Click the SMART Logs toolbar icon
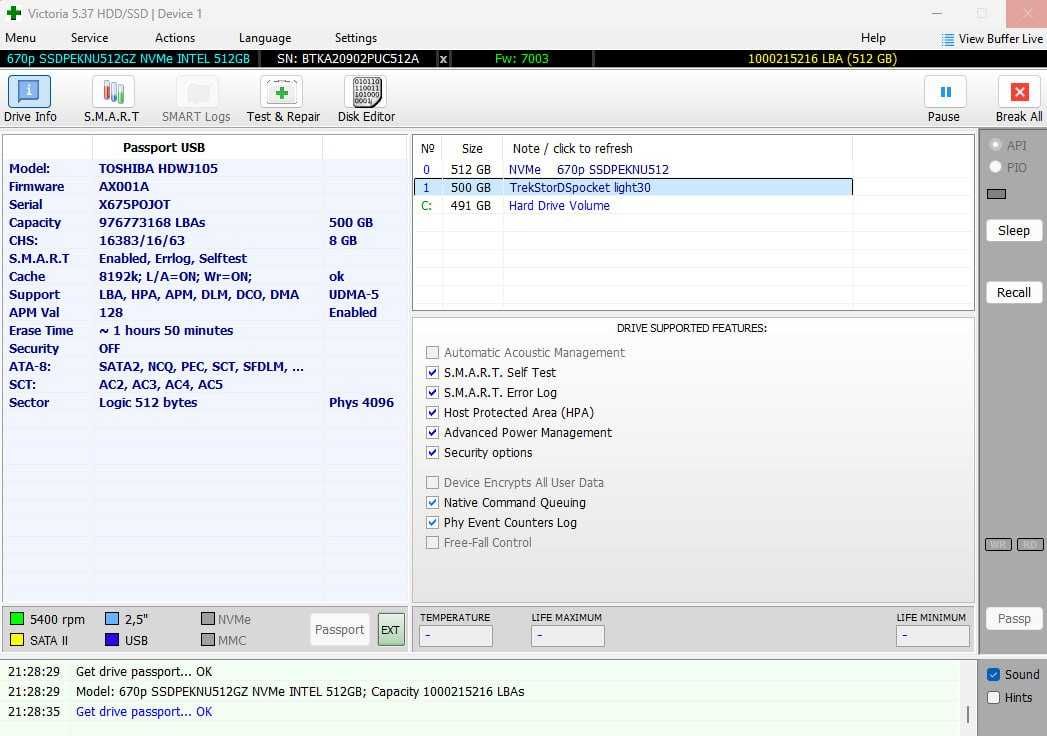Image resolution: width=1047 pixels, height=736 pixels. 197,91
